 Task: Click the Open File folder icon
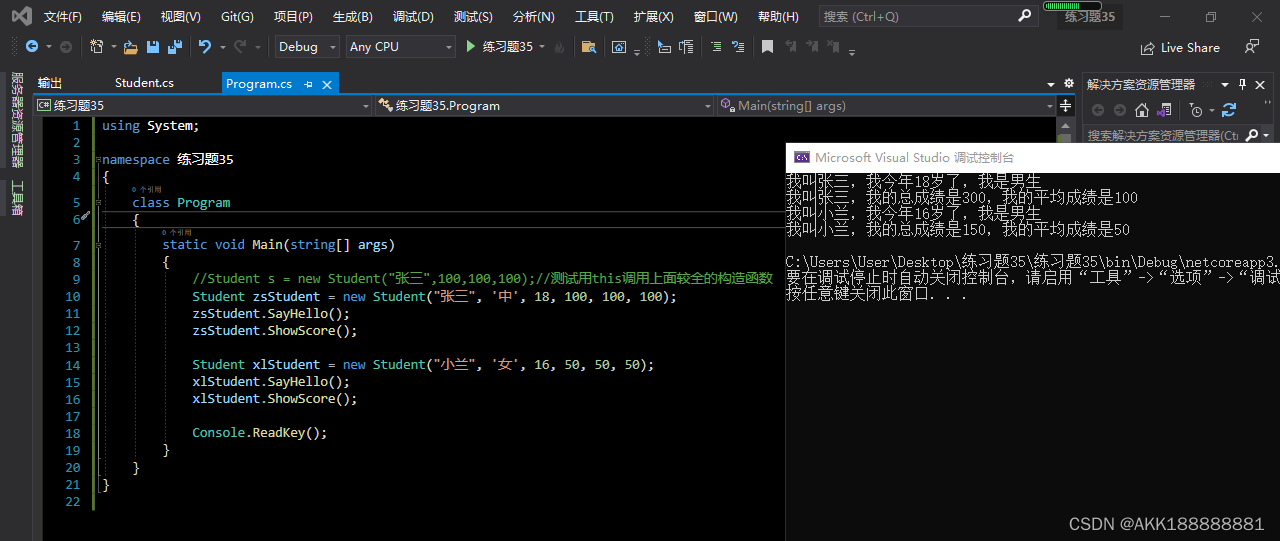point(131,47)
